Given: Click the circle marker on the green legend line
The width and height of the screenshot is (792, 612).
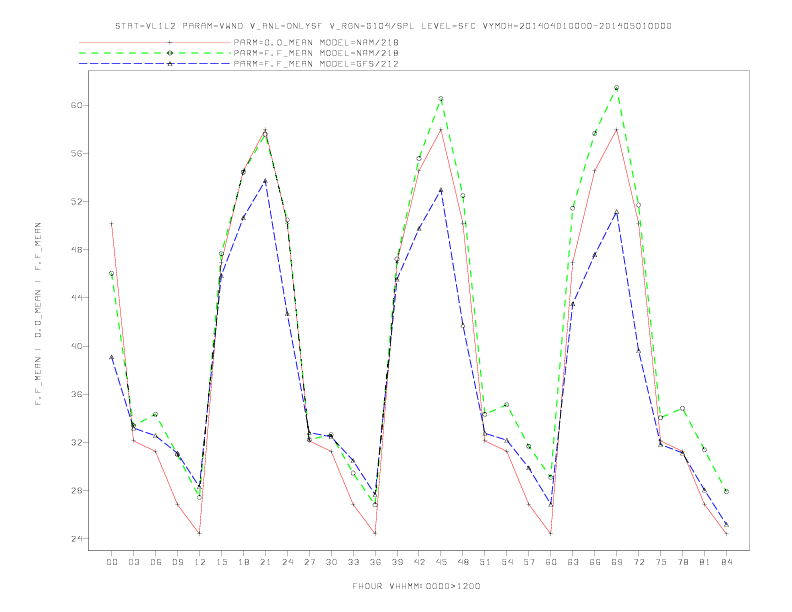Looking at the screenshot, I should coord(170,53).
